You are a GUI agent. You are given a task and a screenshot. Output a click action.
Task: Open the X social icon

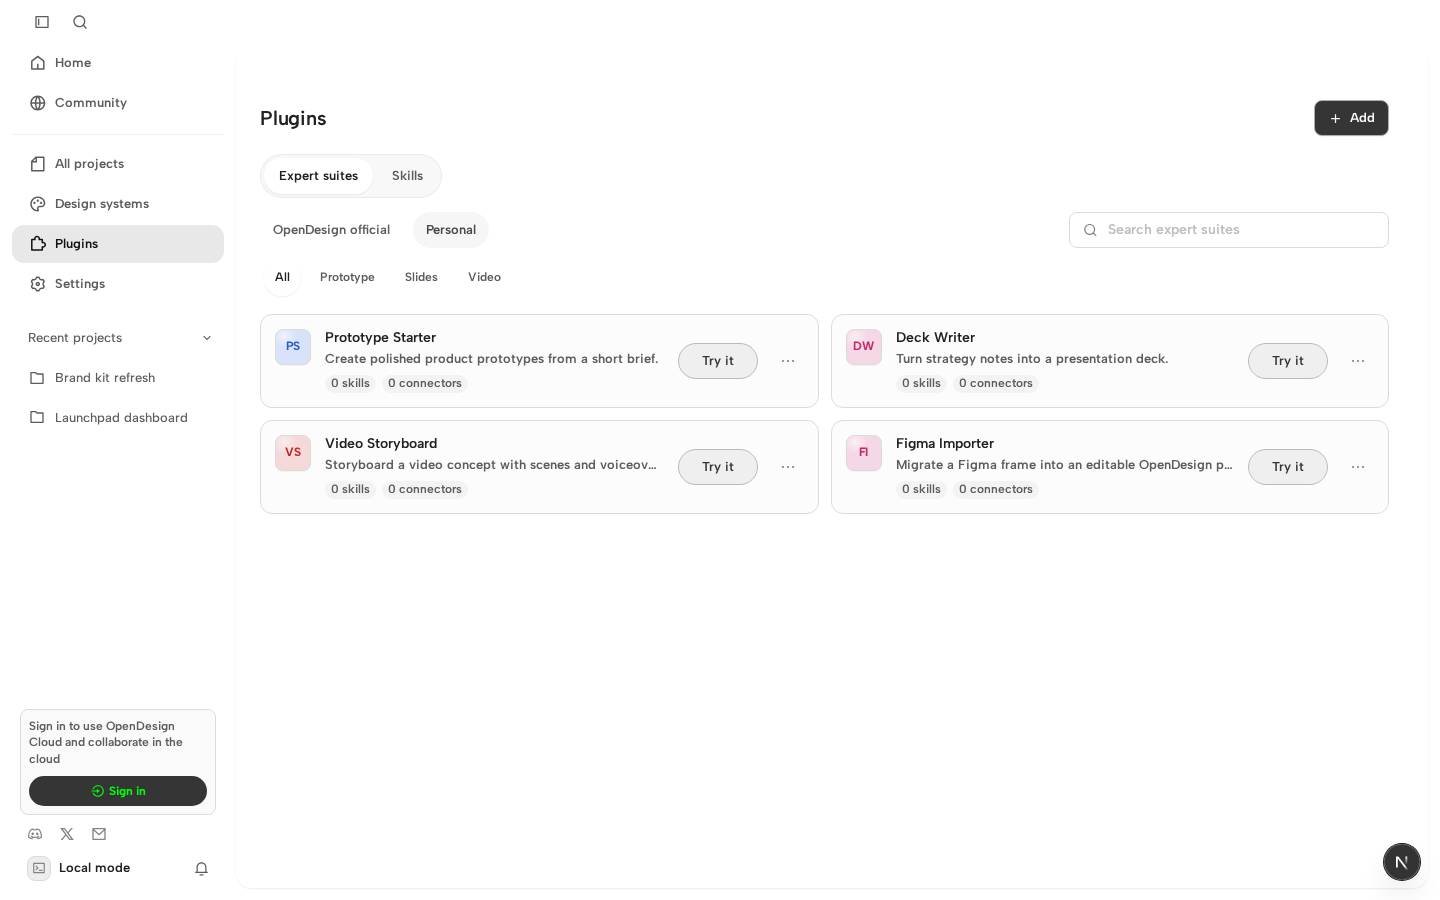(67, 834)
